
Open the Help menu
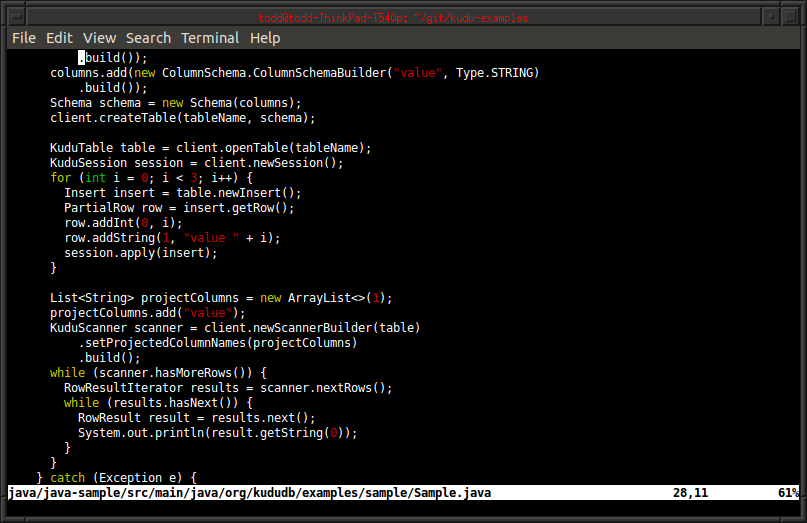click(x=265, y=38)
